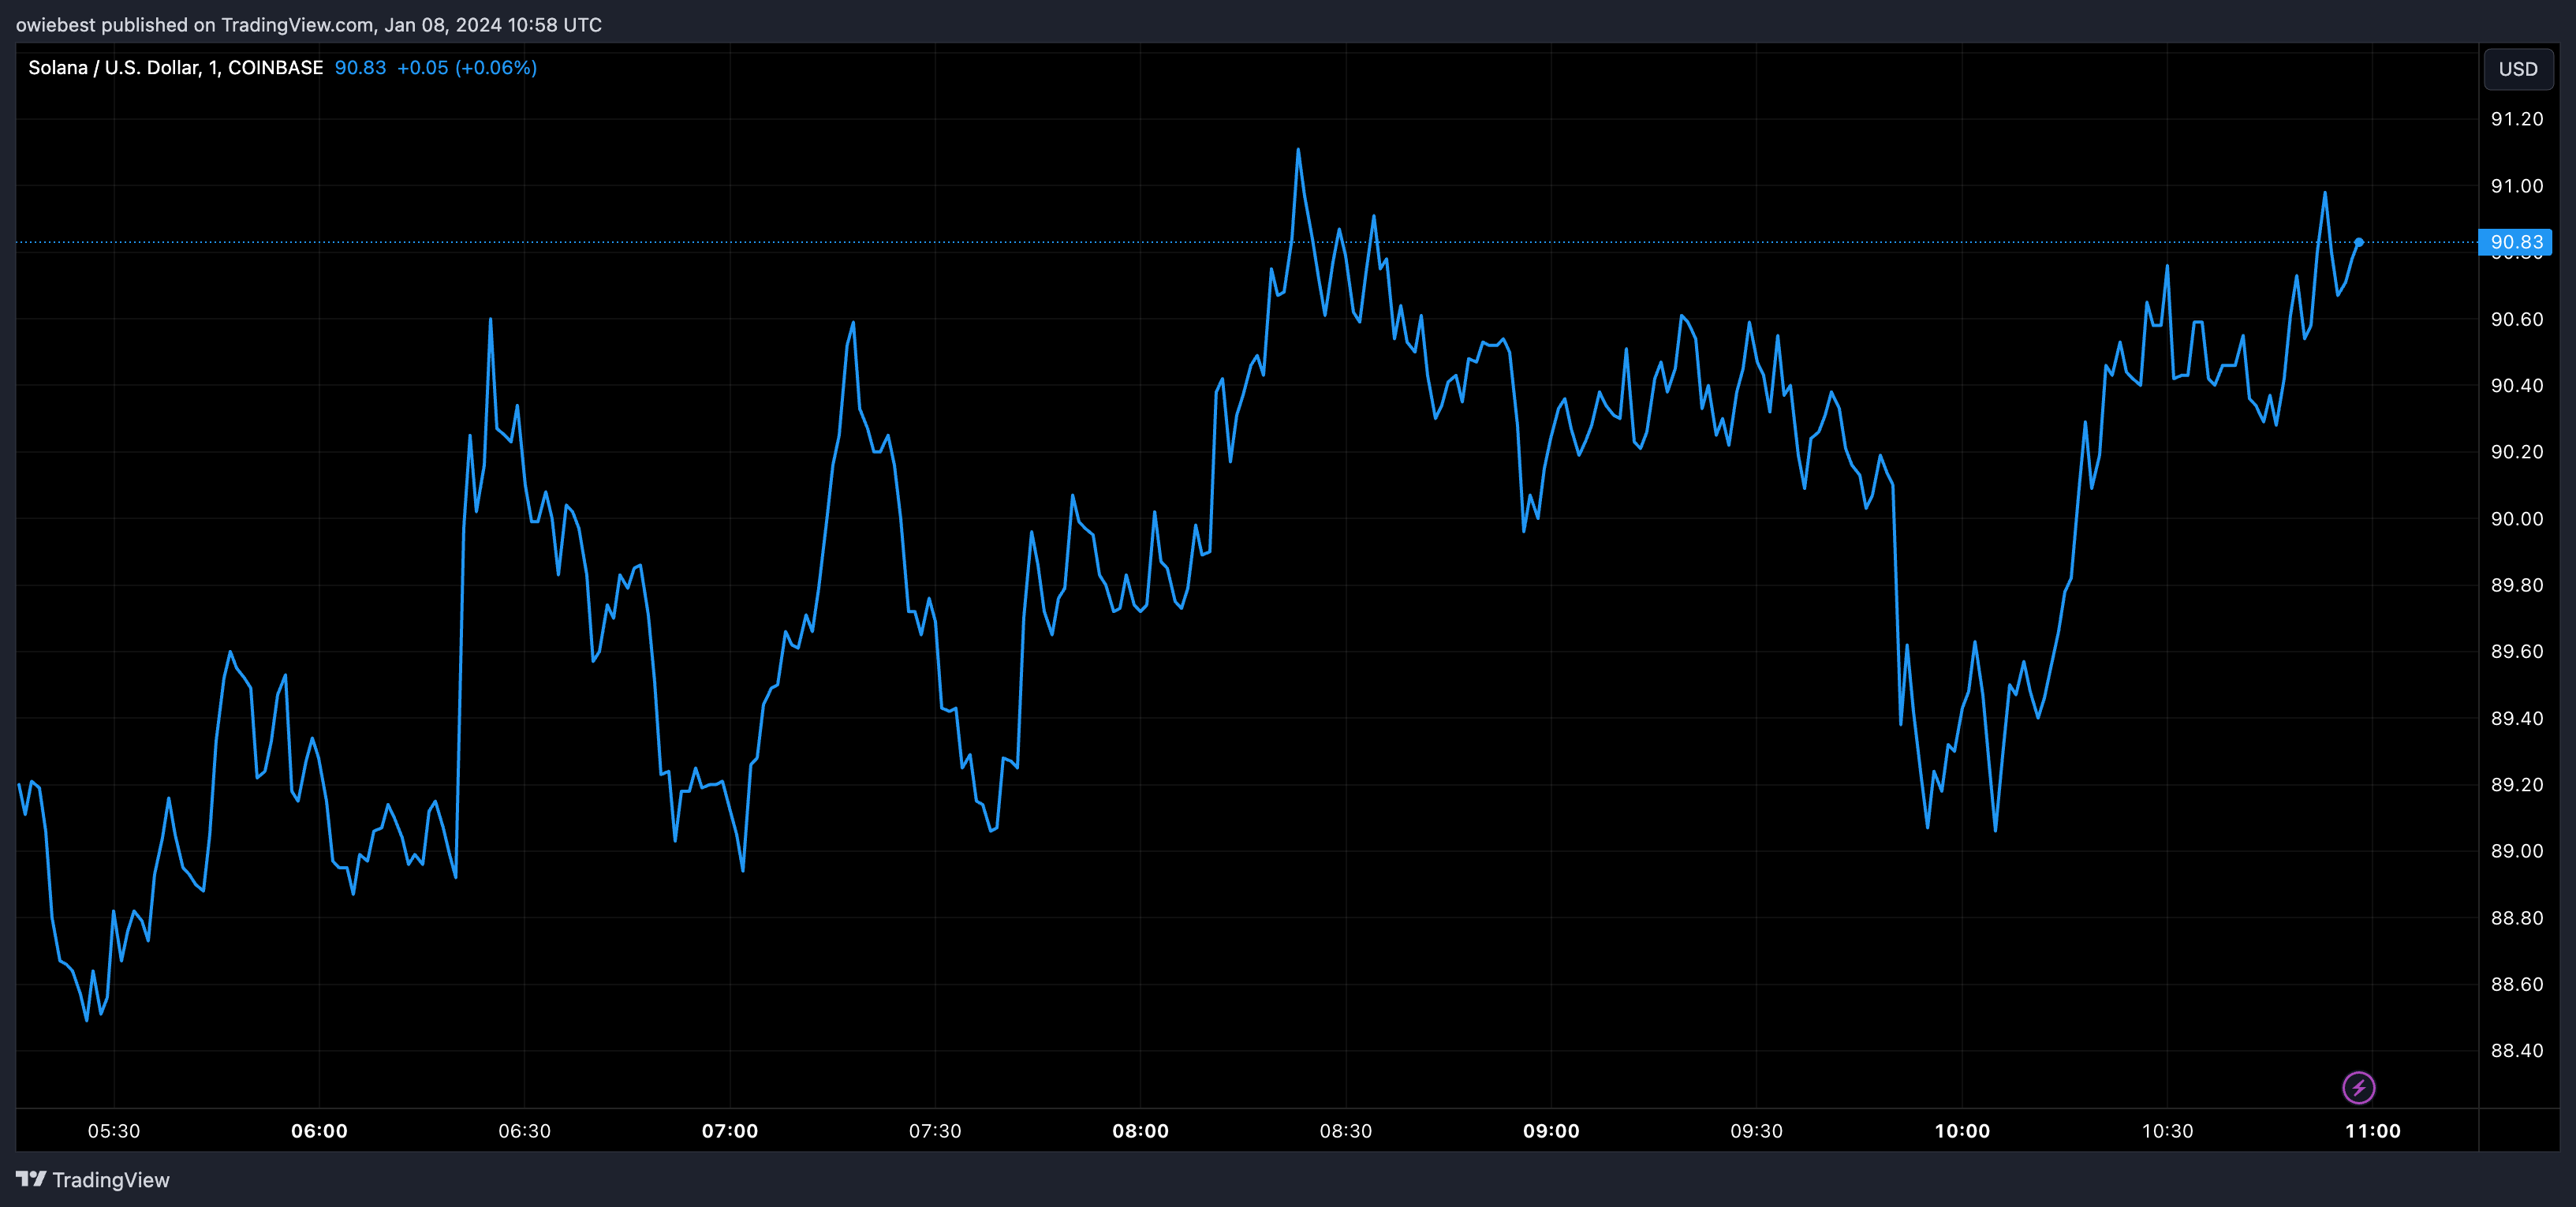Viewport: 2576px width, 1207px height.
Task: Click the TradingView text at bottom left
Action: pyautogui.click(x=110, y=1180)
